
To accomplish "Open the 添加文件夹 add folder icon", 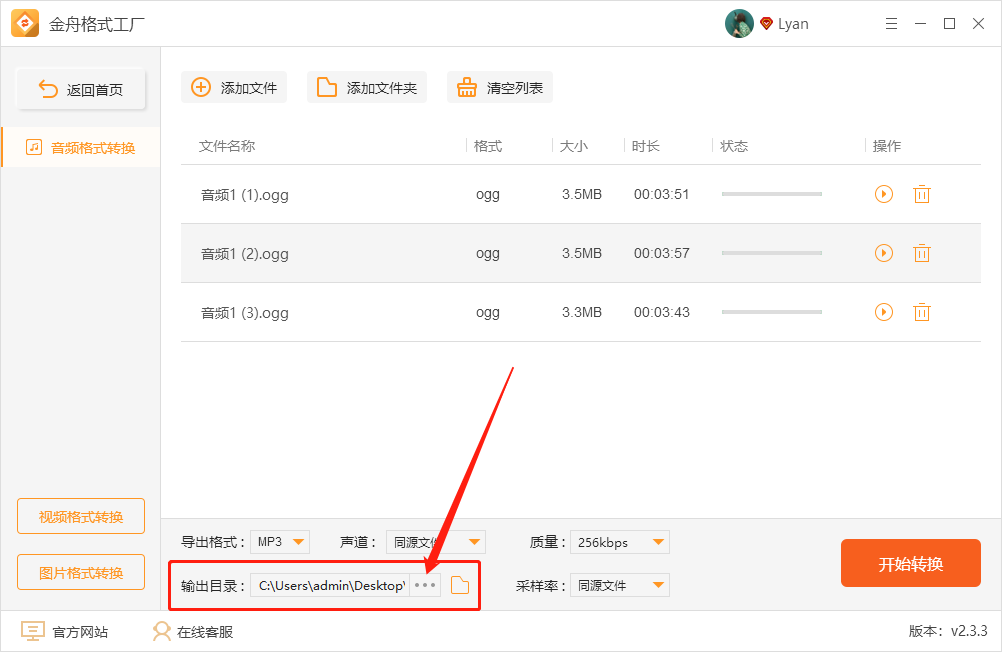I will tap(326, 87).
